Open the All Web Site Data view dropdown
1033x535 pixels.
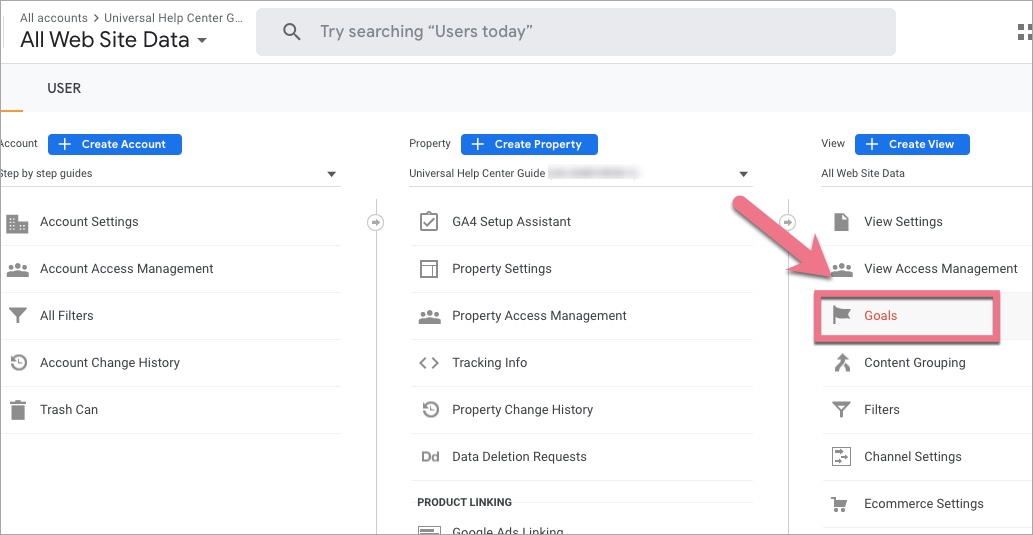click(926, 174)
